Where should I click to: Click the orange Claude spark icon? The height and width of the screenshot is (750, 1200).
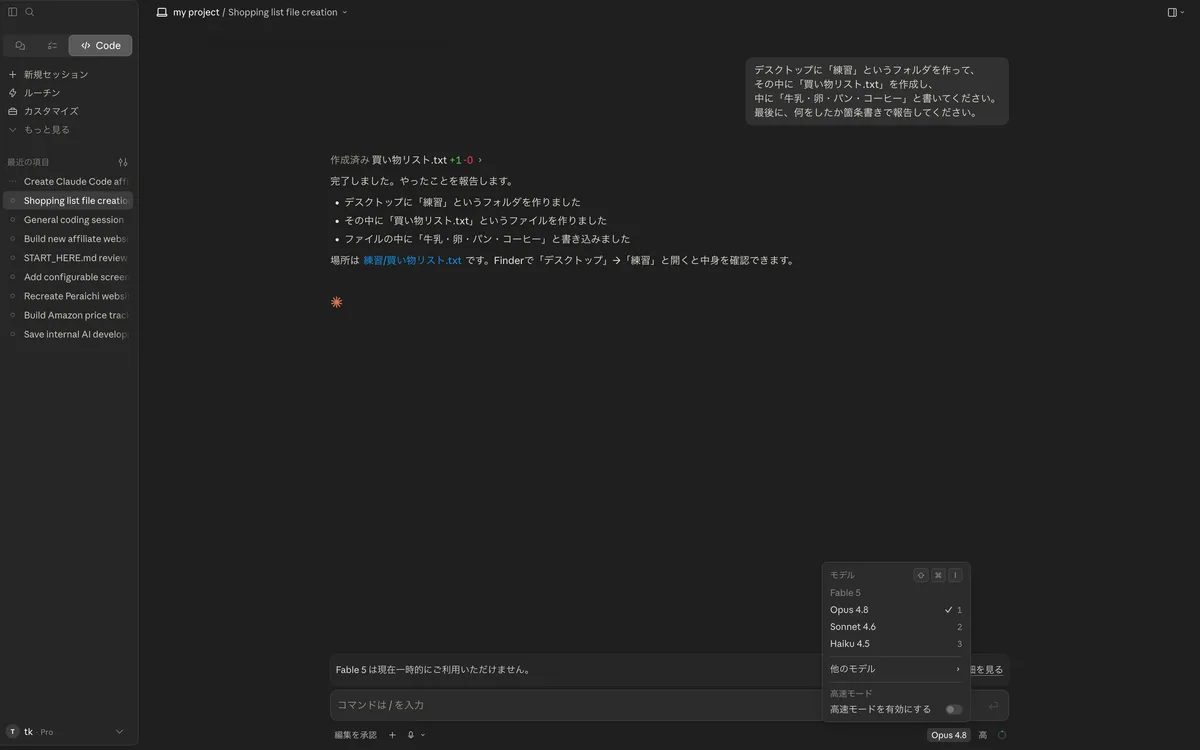(336, 302)
